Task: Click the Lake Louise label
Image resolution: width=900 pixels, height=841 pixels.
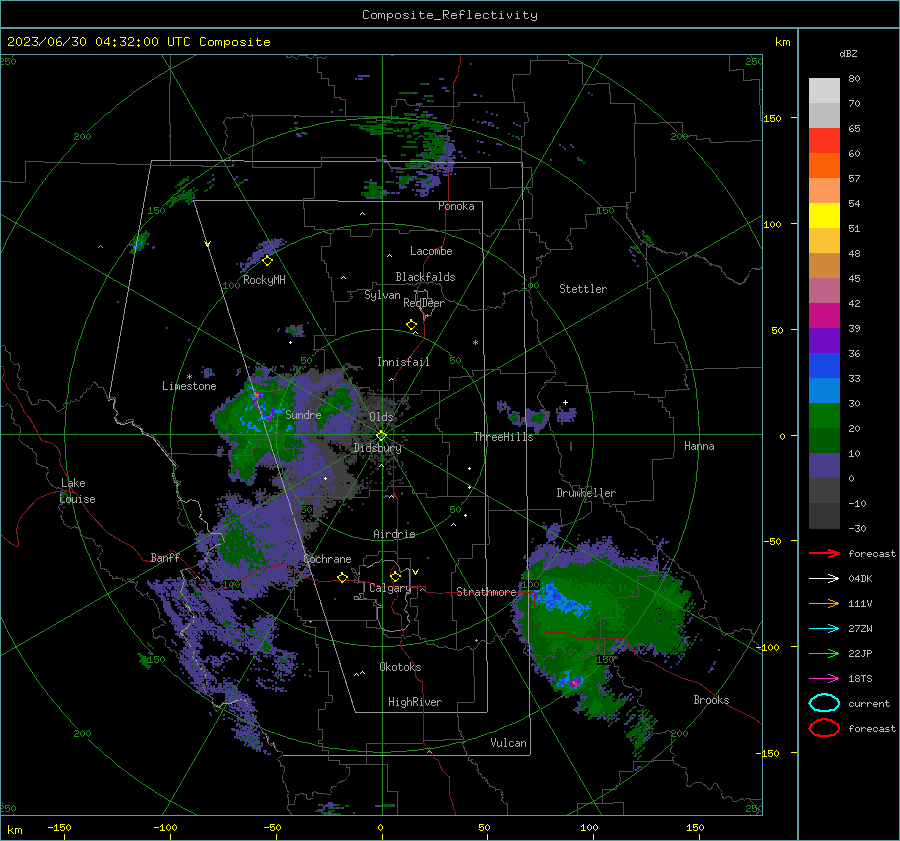Action: [x=77, y=491]
